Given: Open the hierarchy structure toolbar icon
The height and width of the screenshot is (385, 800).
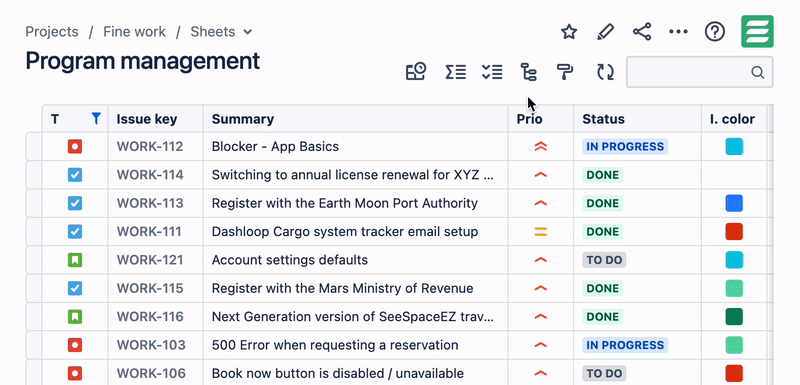Looking at the screenshot, I should tap(528, 72).
